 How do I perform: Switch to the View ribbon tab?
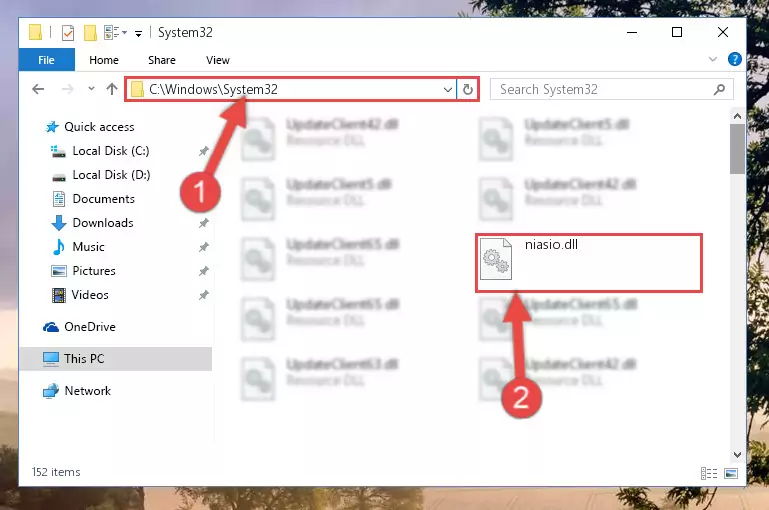pyautogui.click(x=218, y=60)
